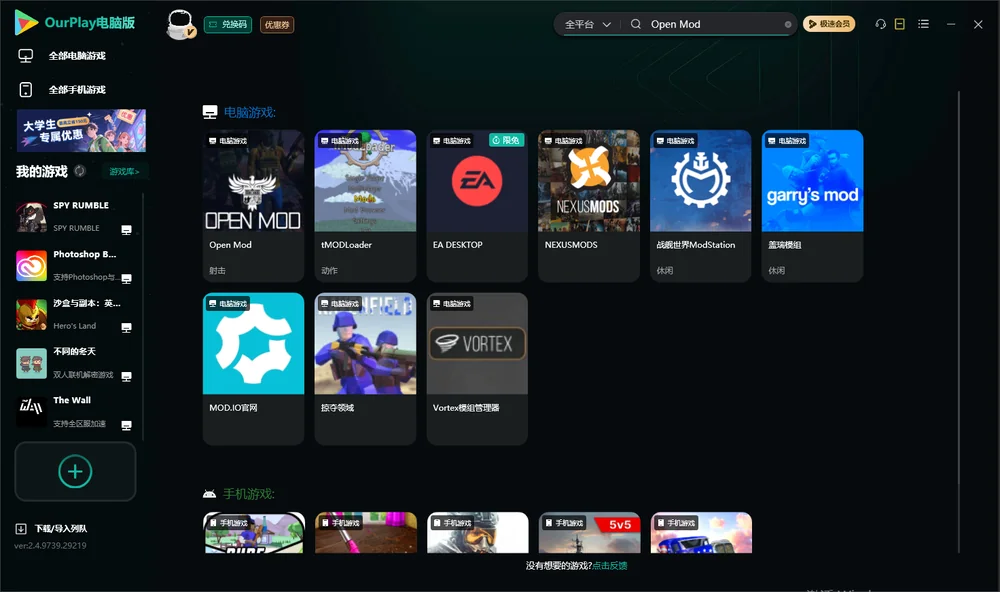Click the 优惠券 coupon button

[277, 24]
